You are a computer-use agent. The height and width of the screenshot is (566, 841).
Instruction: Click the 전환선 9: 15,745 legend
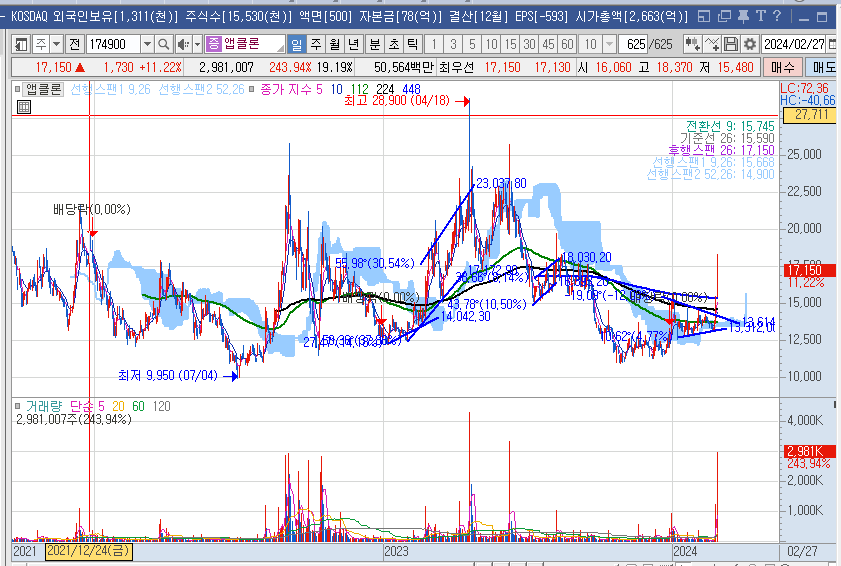(x=731, y=127)
